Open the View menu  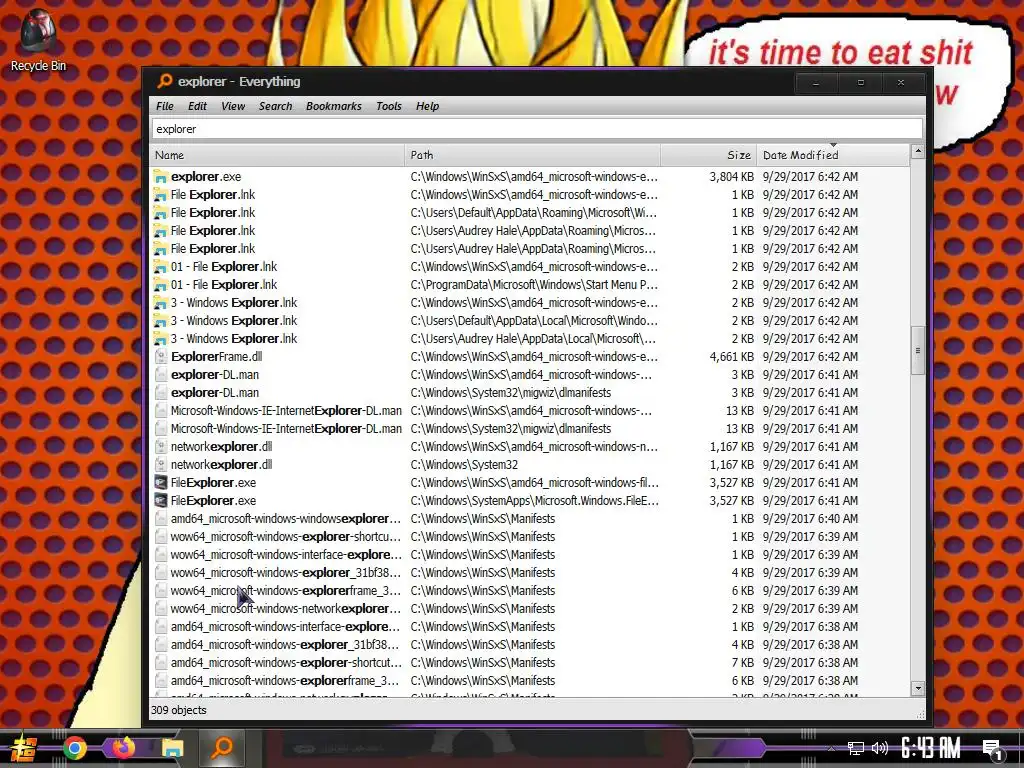pyautogui.click(x=233, y=106)
